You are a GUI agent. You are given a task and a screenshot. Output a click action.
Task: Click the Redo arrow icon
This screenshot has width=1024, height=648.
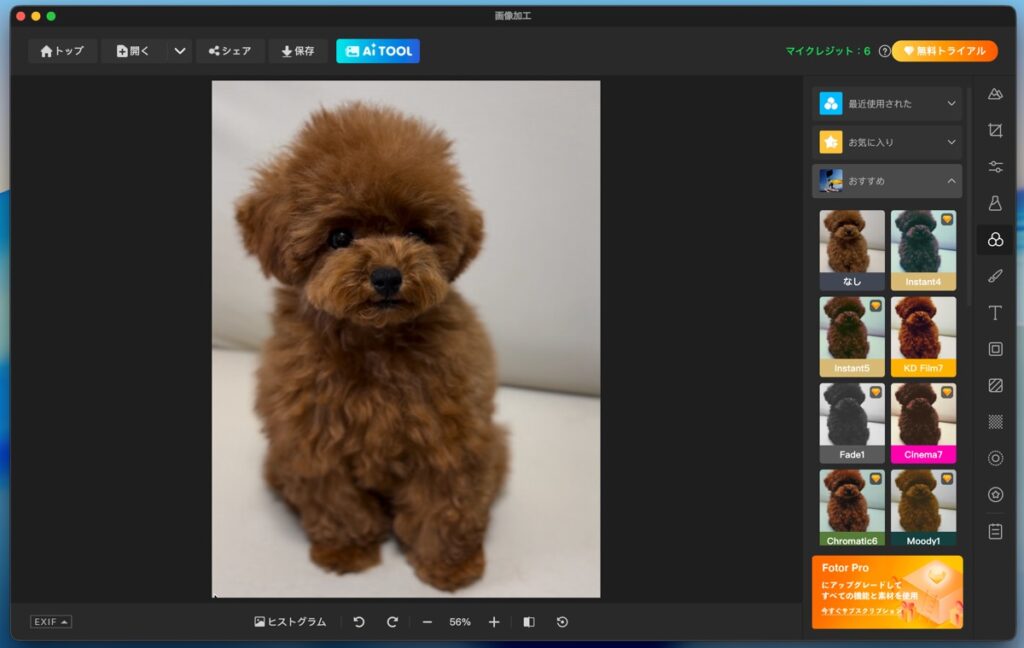(392, 622)
